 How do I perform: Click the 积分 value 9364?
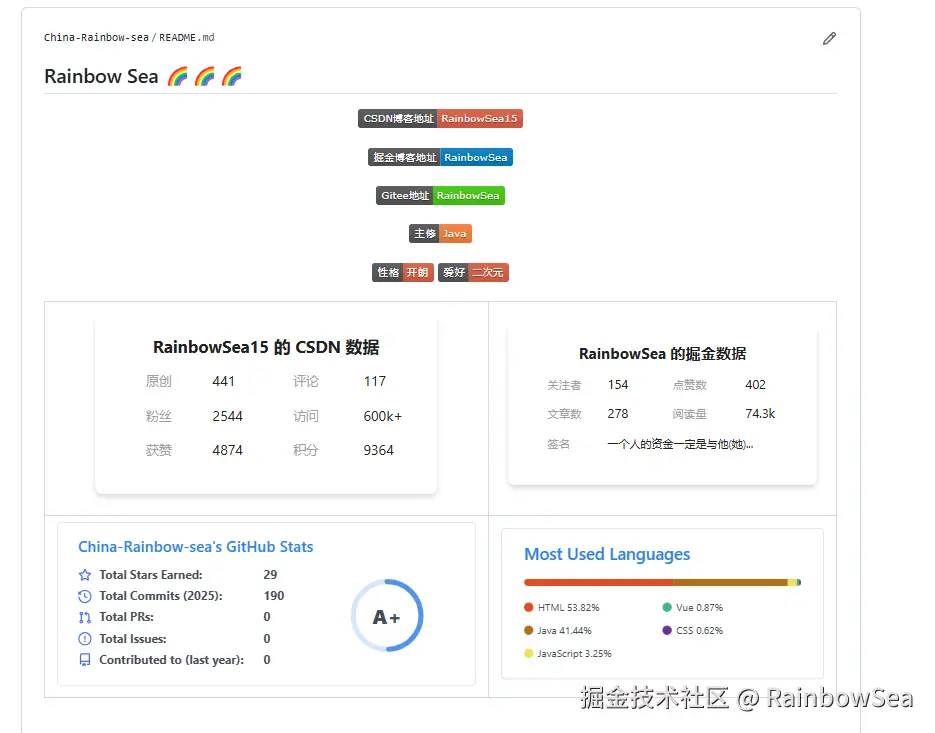tap(379, 450)
